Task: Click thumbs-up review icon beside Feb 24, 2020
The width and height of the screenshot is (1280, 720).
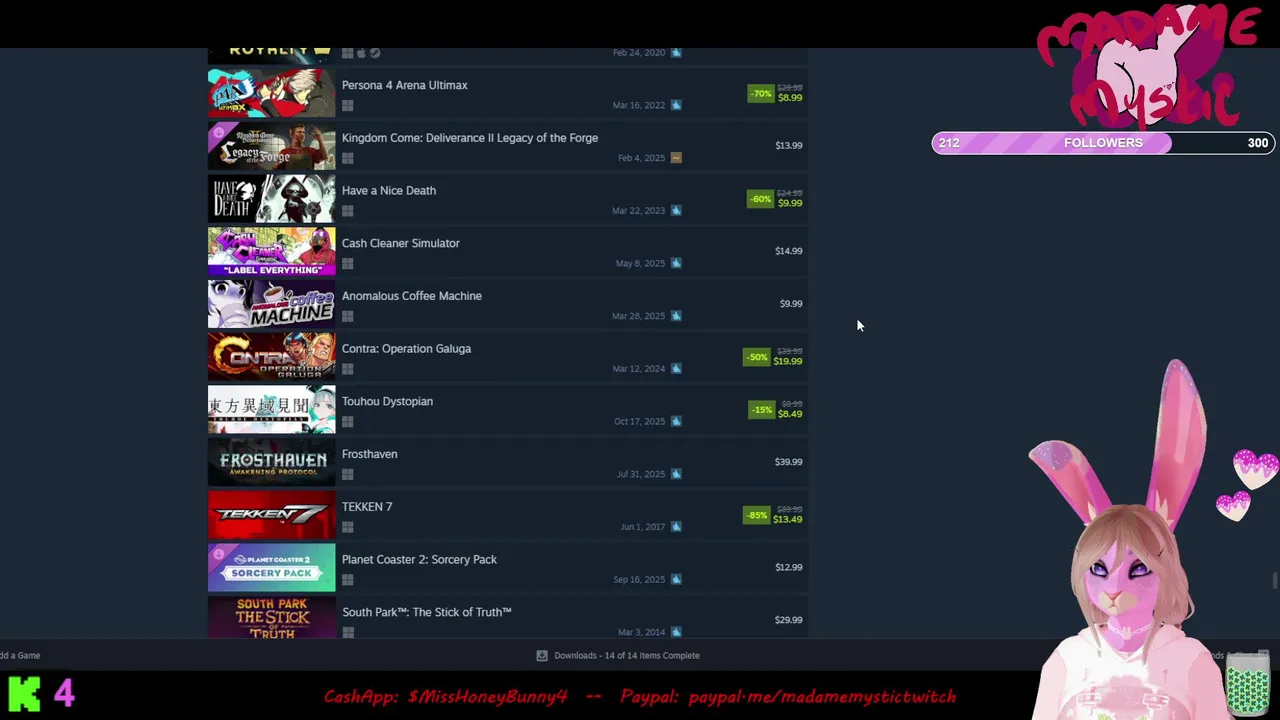Action: (x=676, y=52)
